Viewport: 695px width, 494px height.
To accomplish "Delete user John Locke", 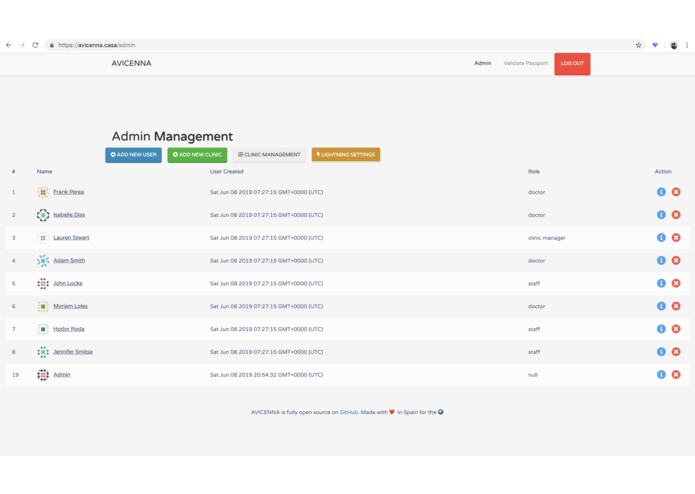I will [676, 283].
